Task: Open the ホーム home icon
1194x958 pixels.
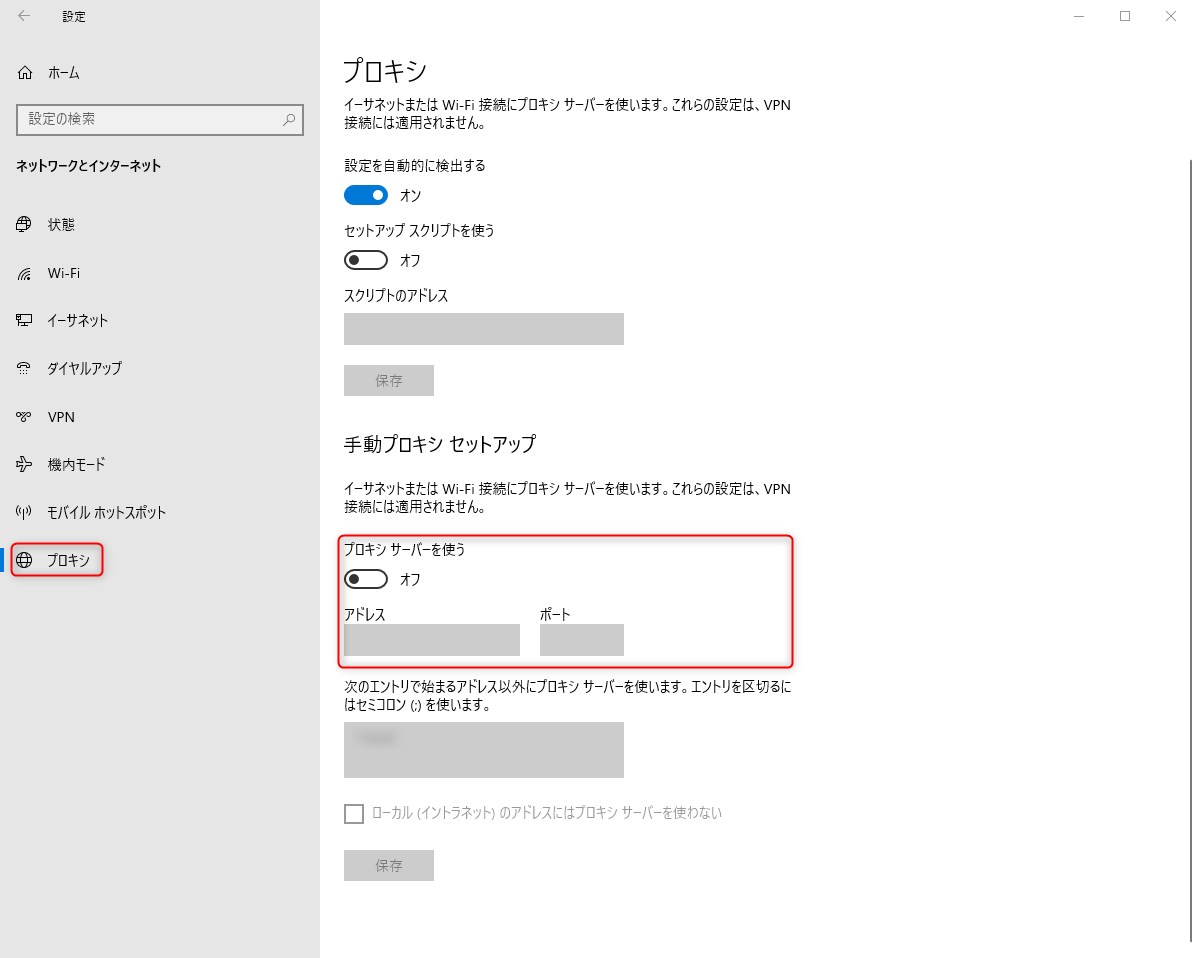Action: (25, 73)
